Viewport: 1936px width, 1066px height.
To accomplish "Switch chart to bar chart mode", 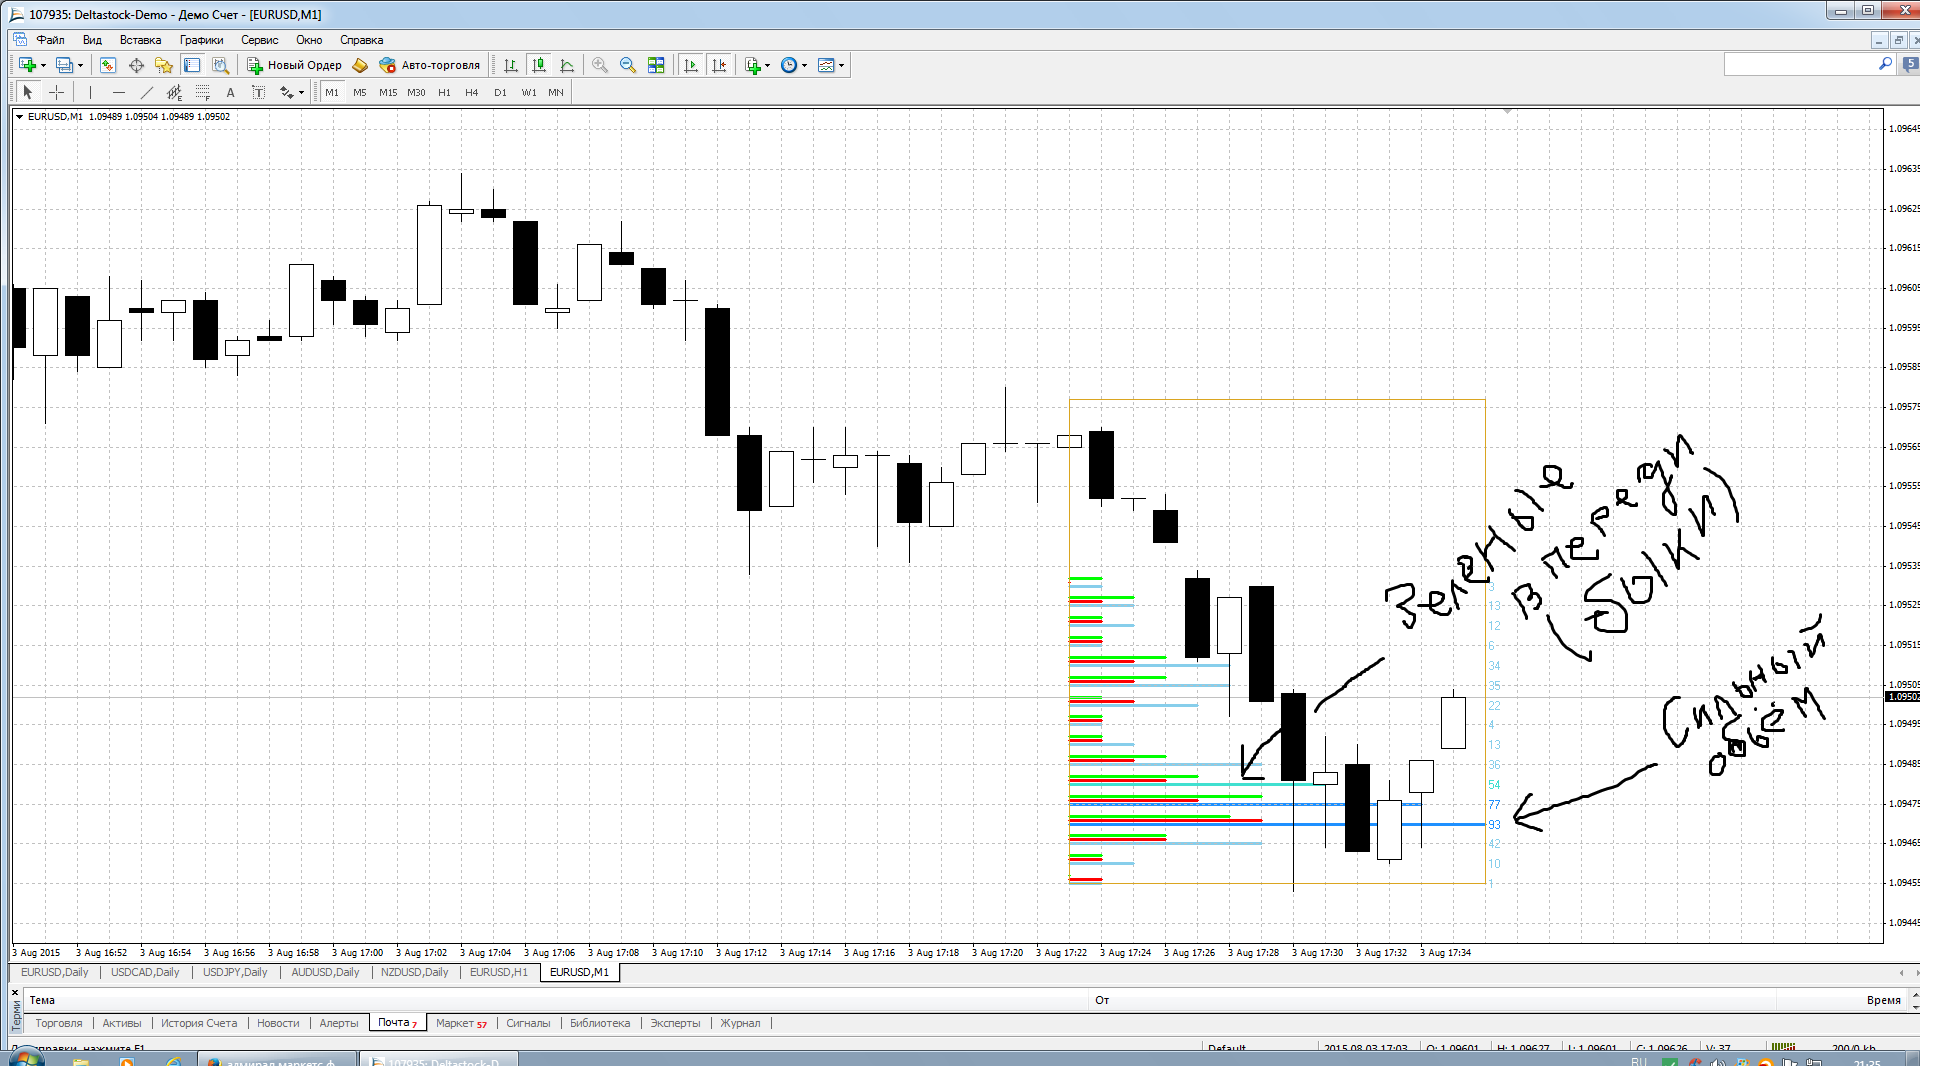I will tap(511, 65).
